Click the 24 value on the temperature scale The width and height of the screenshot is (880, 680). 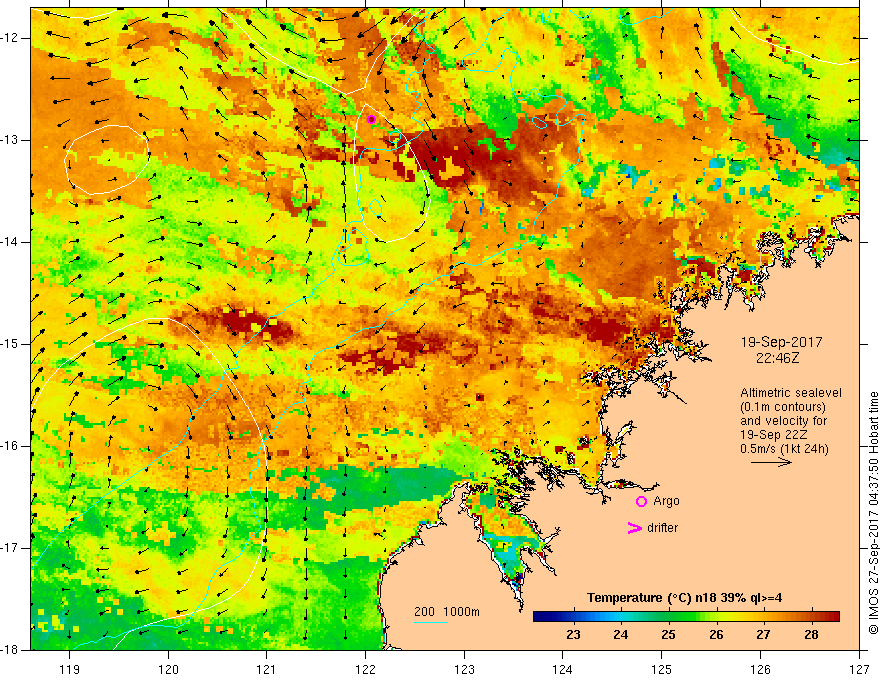coord(620,635)
